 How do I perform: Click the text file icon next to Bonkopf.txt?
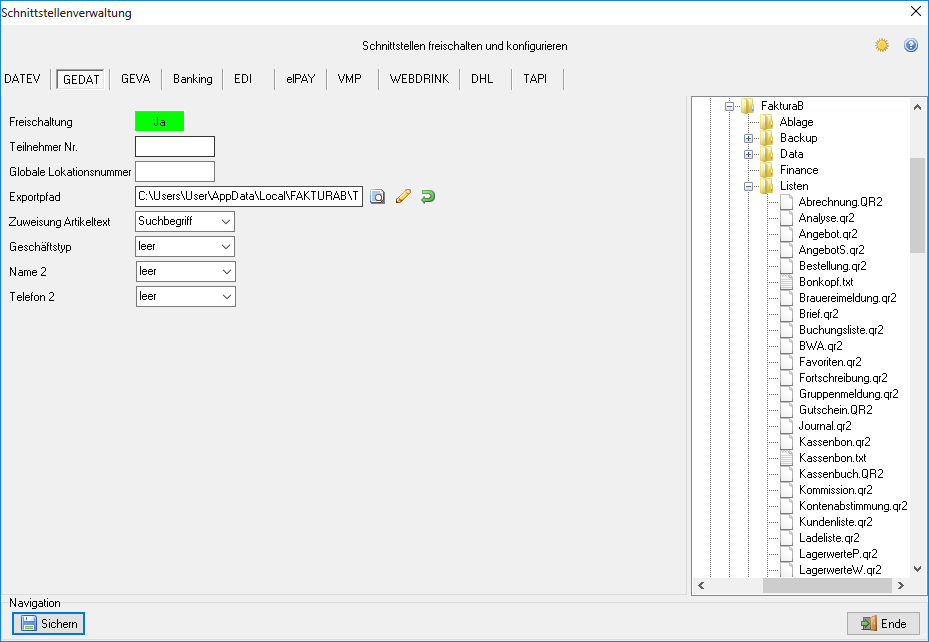(786, 282)
